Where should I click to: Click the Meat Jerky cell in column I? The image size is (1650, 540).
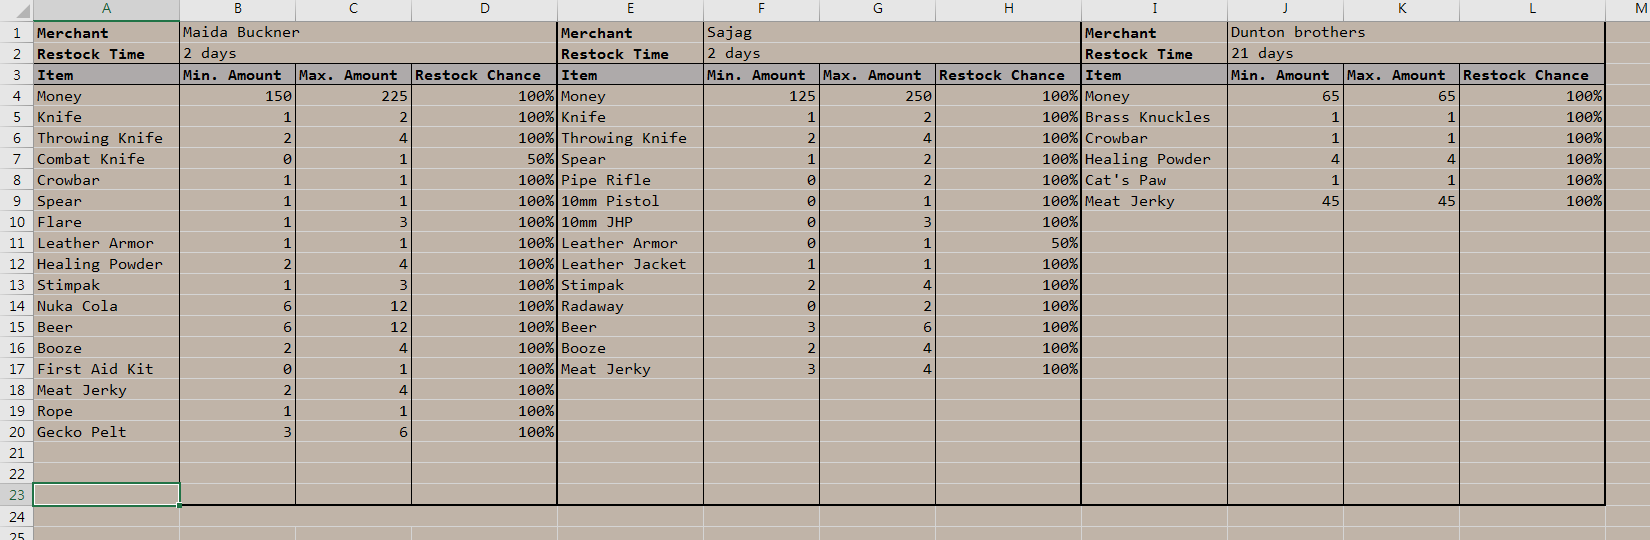(x=1154, y=201)
